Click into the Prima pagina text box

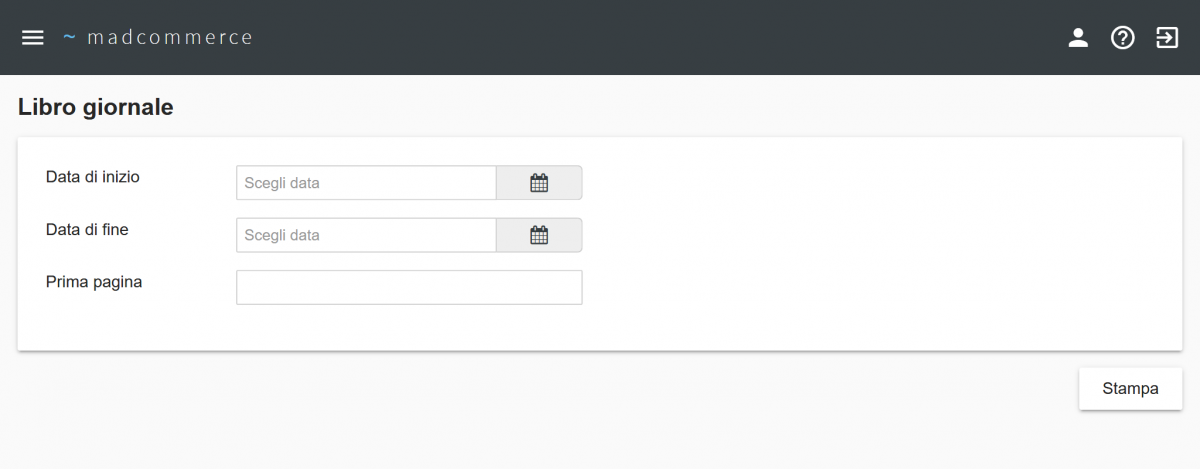coord(409,288)
